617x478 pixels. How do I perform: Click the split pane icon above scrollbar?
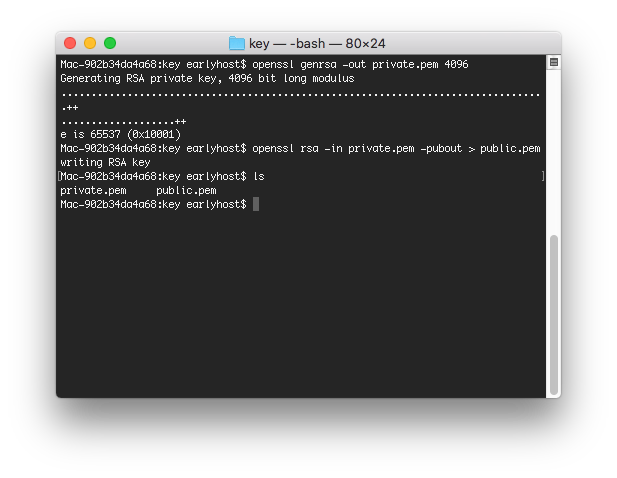point(554,63)
